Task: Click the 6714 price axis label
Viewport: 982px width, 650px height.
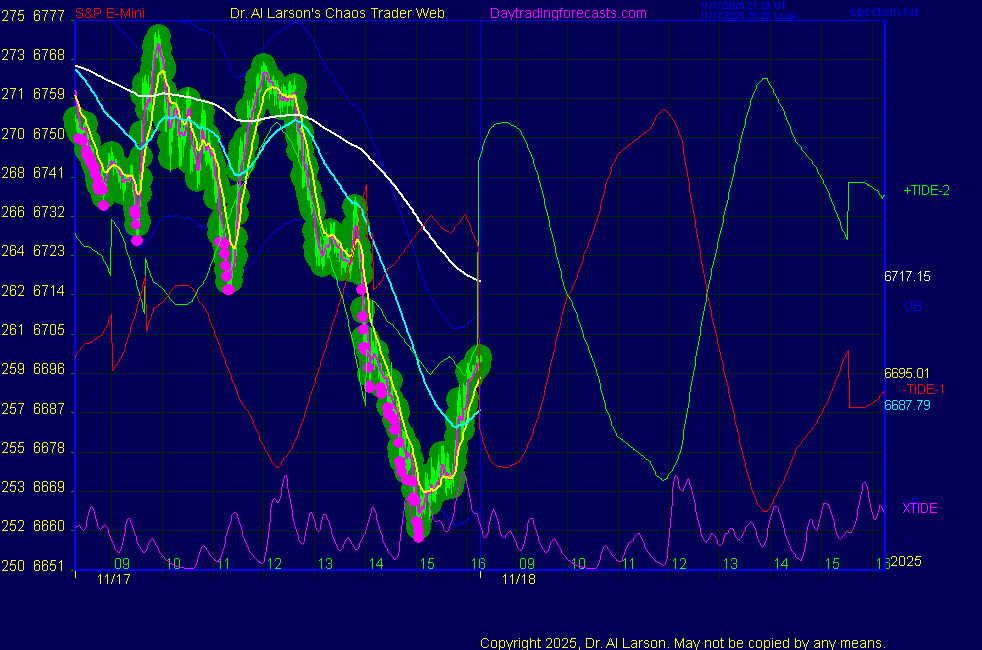Action: click(x=47, y=291)
